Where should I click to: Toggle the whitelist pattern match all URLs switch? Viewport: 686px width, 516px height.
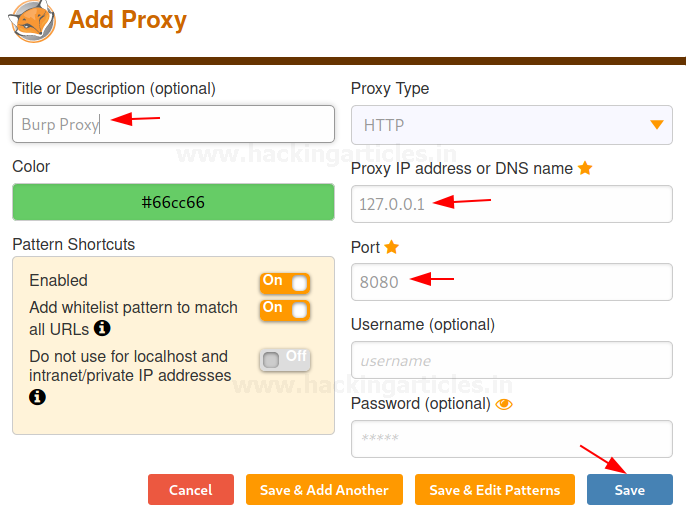click(x=284, y=310)
